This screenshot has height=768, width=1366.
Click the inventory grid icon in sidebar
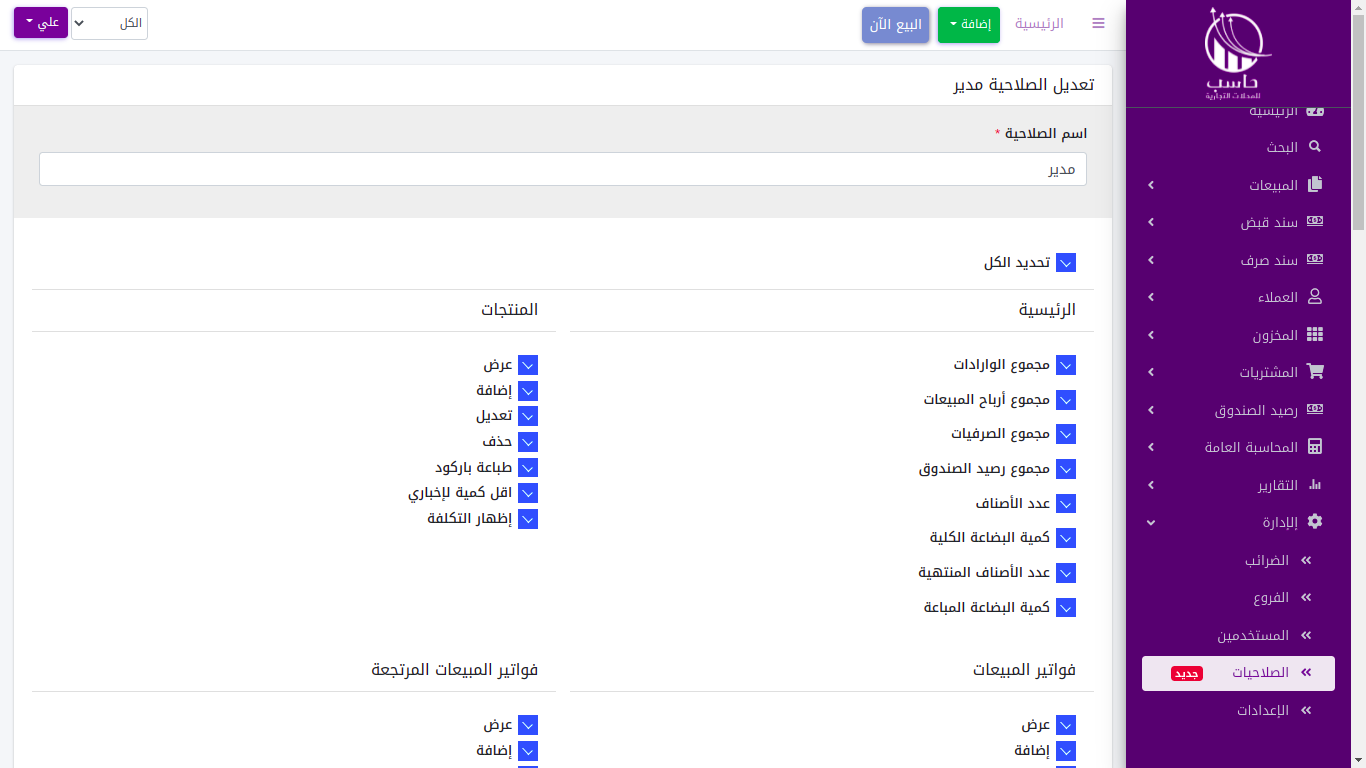click(1315, 335)
